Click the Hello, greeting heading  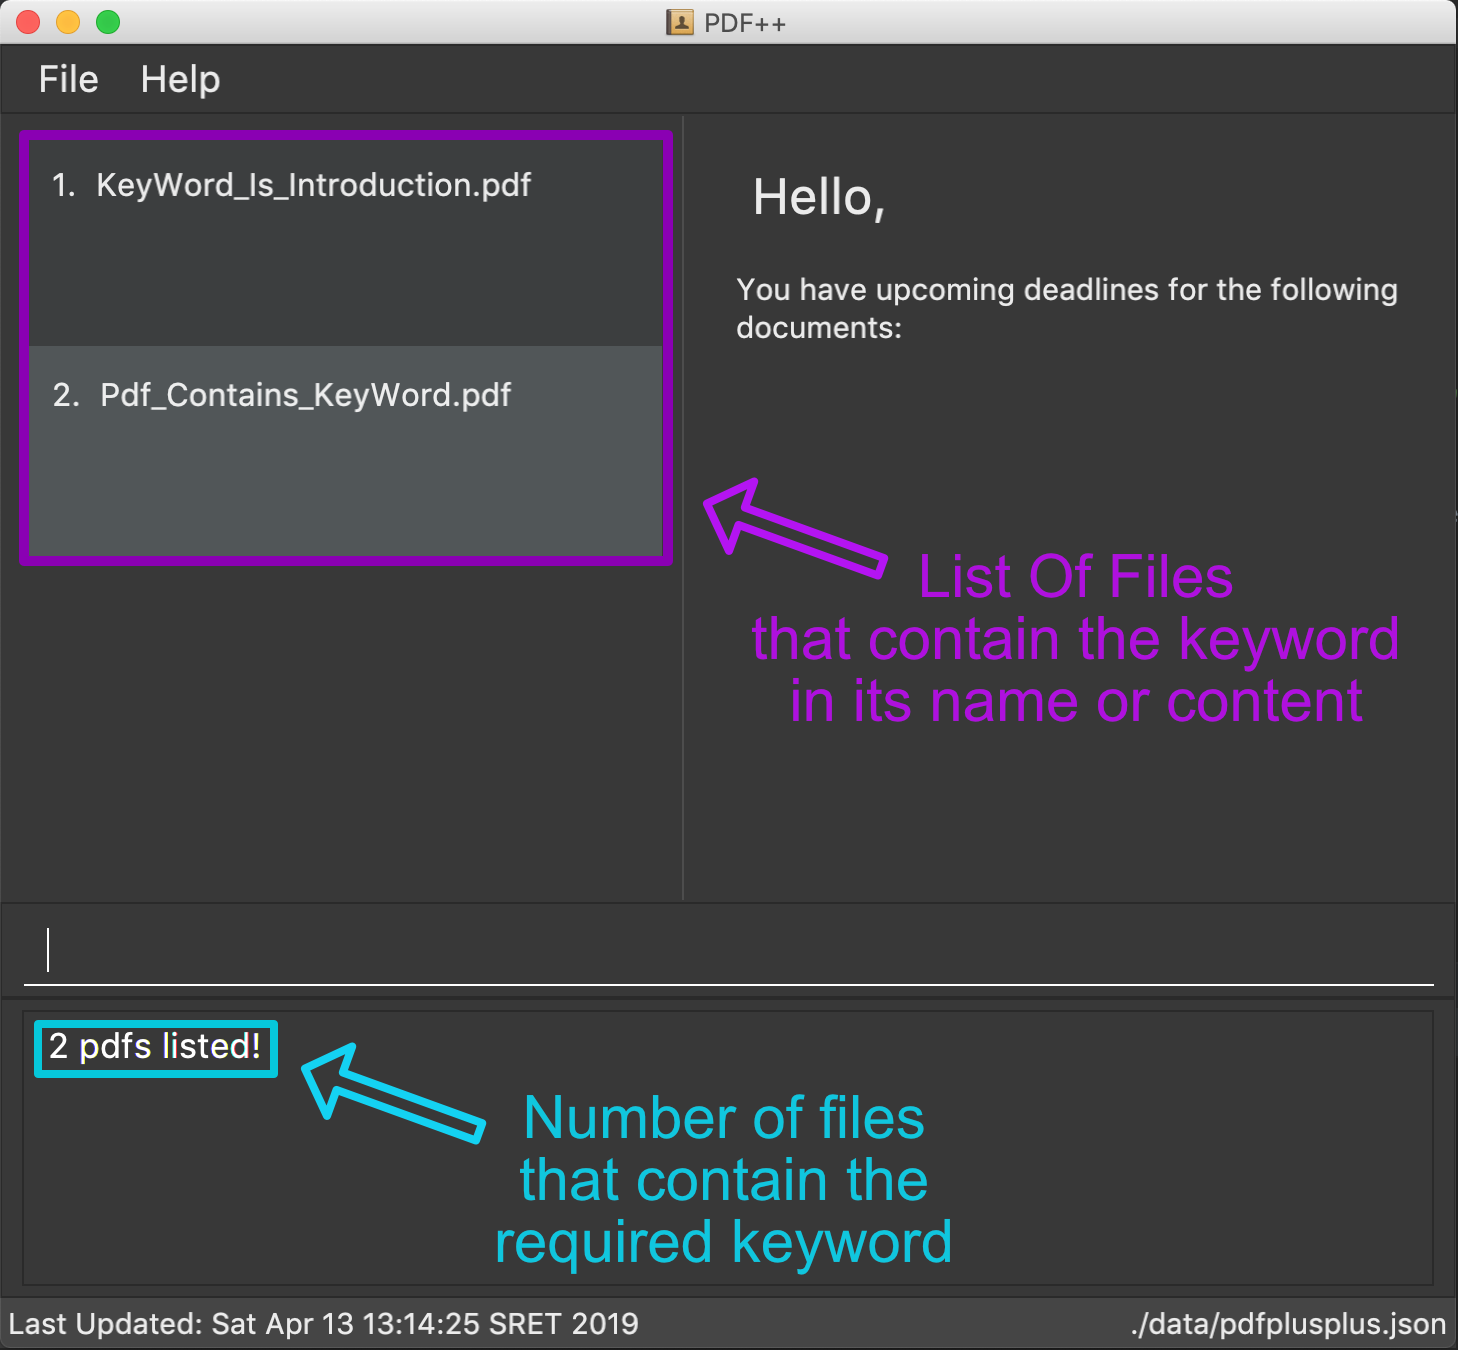click(x=818, y=197)
